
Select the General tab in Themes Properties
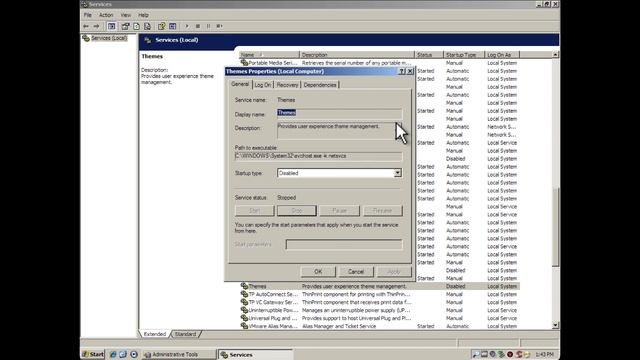tap(240, 84)
